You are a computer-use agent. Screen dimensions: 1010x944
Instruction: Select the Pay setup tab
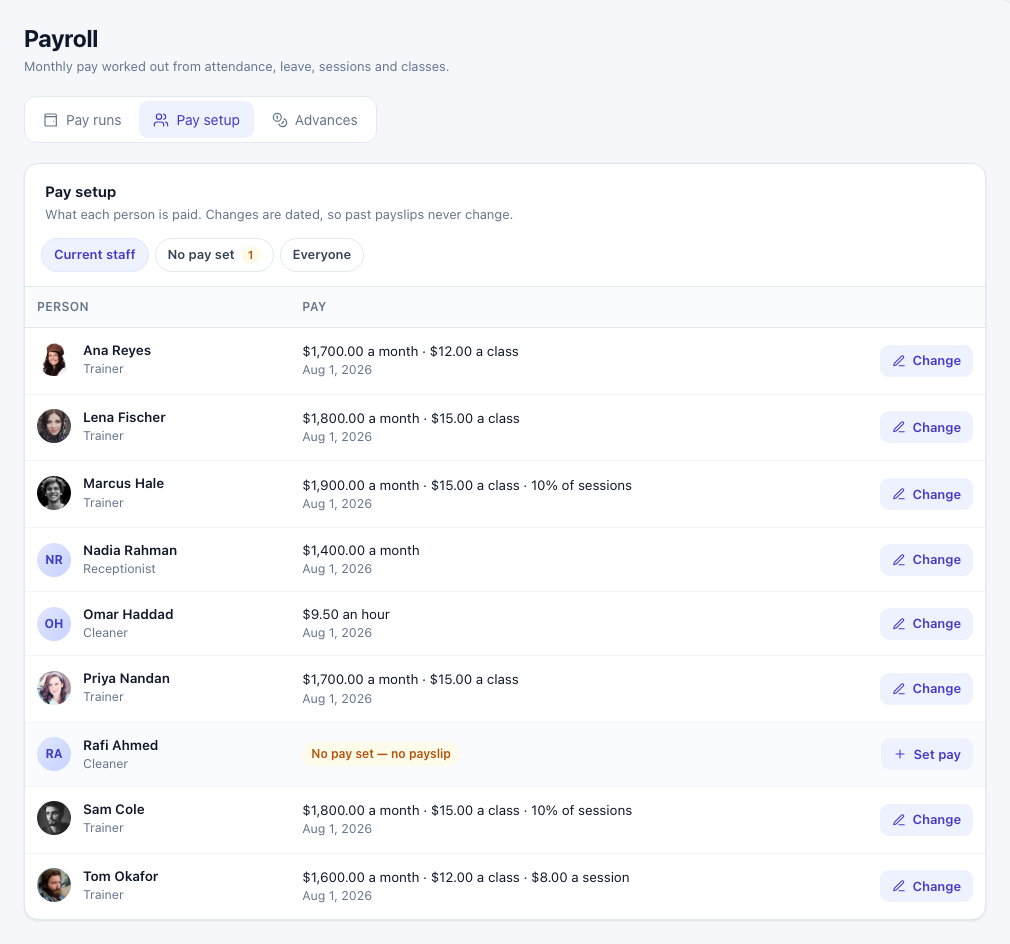click(x=196, y=120)
